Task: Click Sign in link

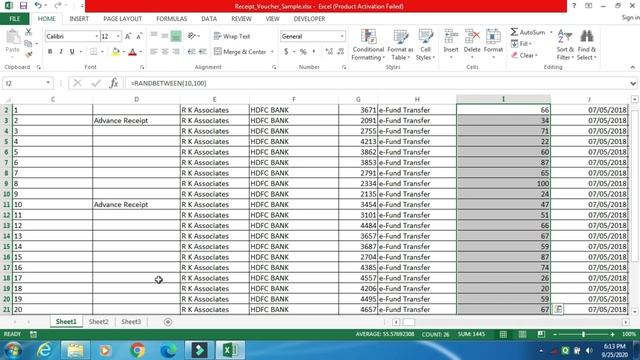Action: [630, 18]
